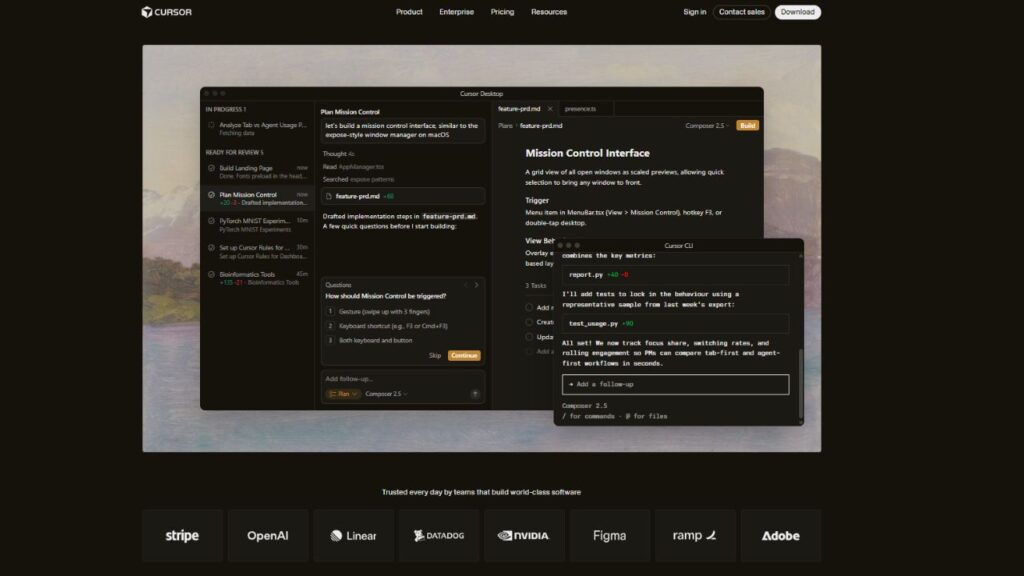The image size is (1024, 576).
Task: Click the report.py file block in Cursor CLI
Action: click(x=675, y=275)
